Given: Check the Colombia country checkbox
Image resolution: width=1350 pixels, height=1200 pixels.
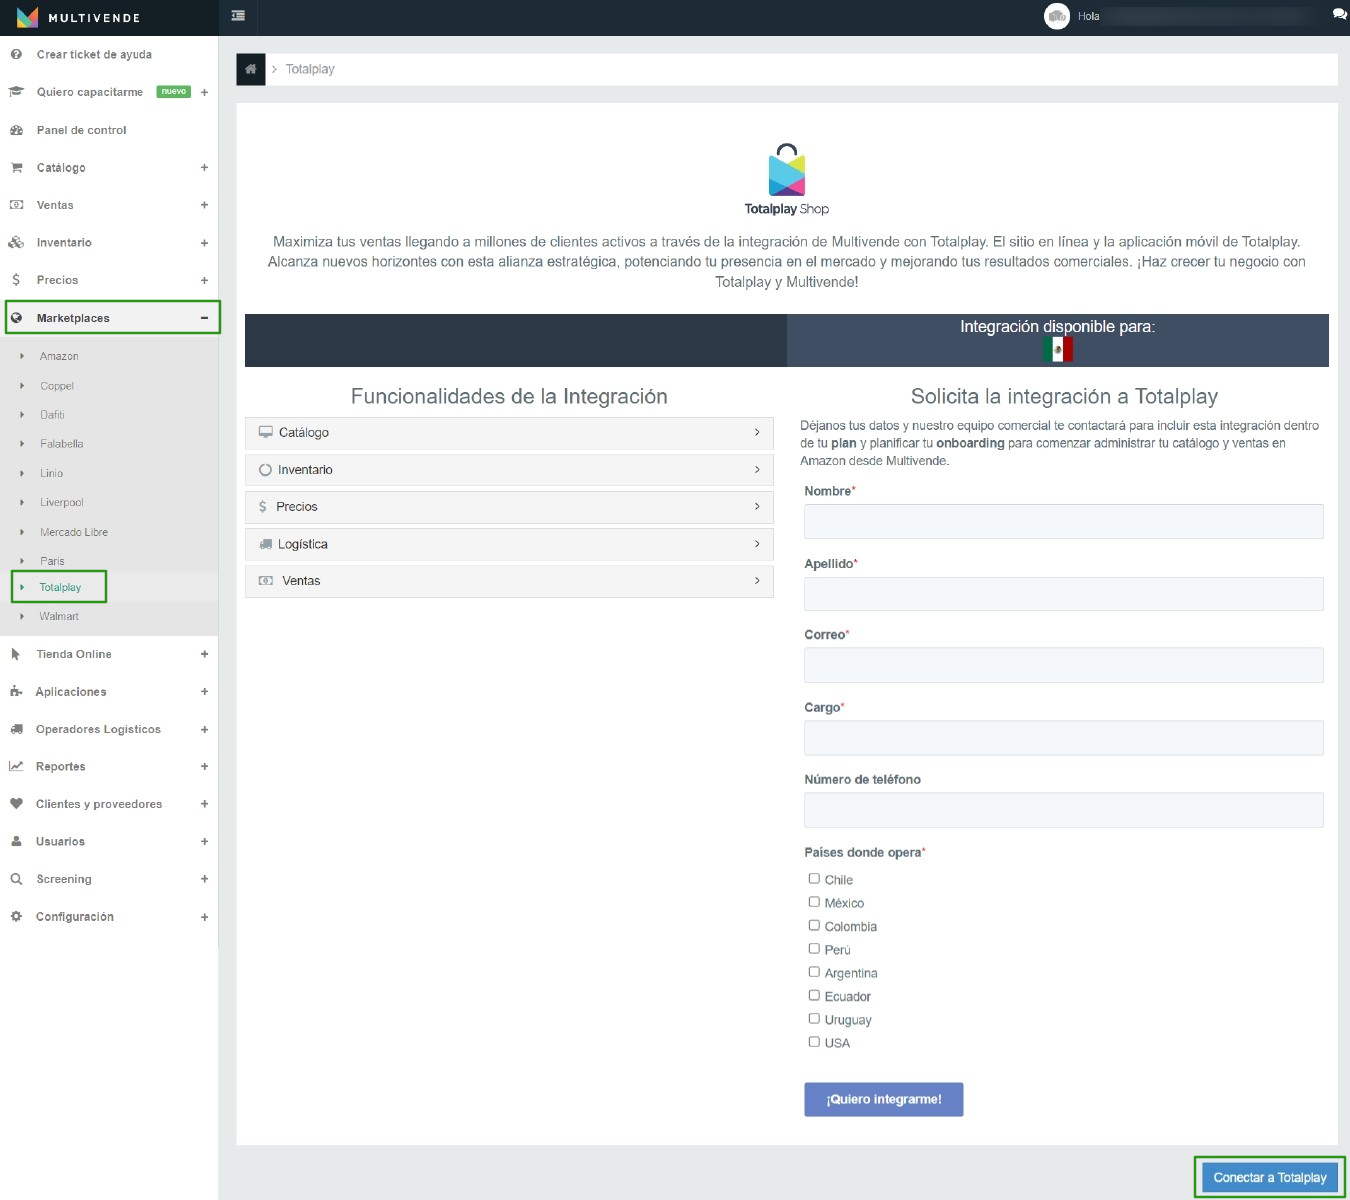Looking at the screenshot, I should click(x=814, y=926).
